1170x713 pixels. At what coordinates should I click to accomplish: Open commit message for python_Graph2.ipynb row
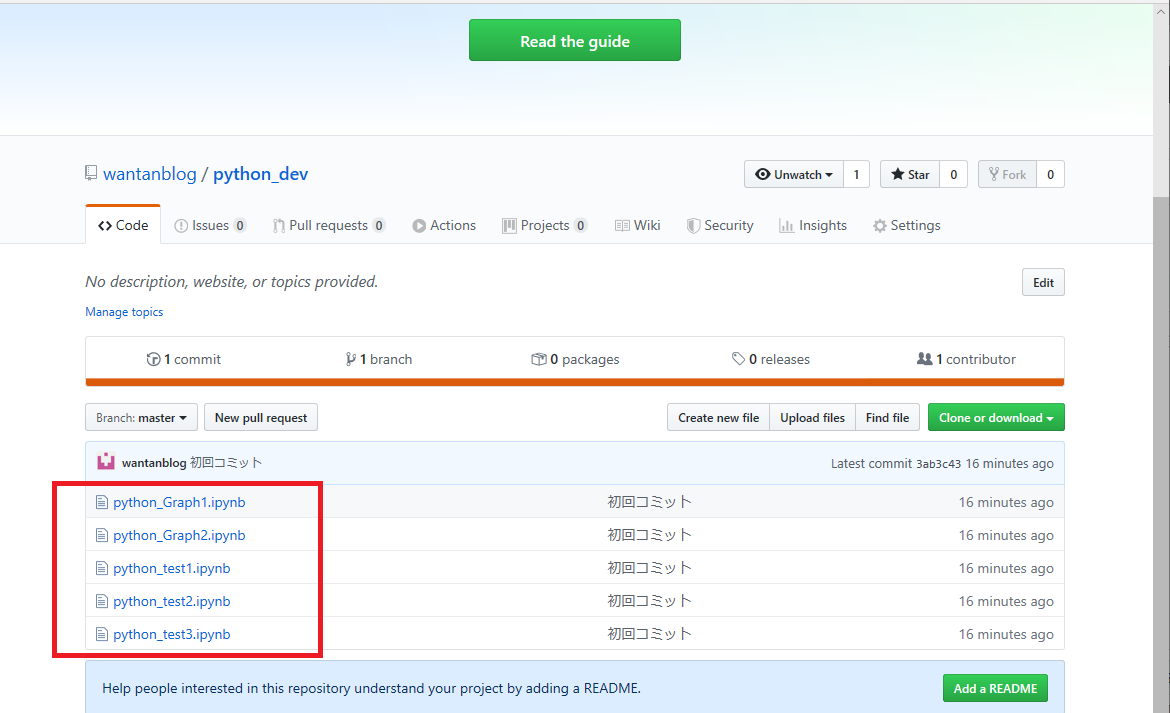[x=649, y=535]
